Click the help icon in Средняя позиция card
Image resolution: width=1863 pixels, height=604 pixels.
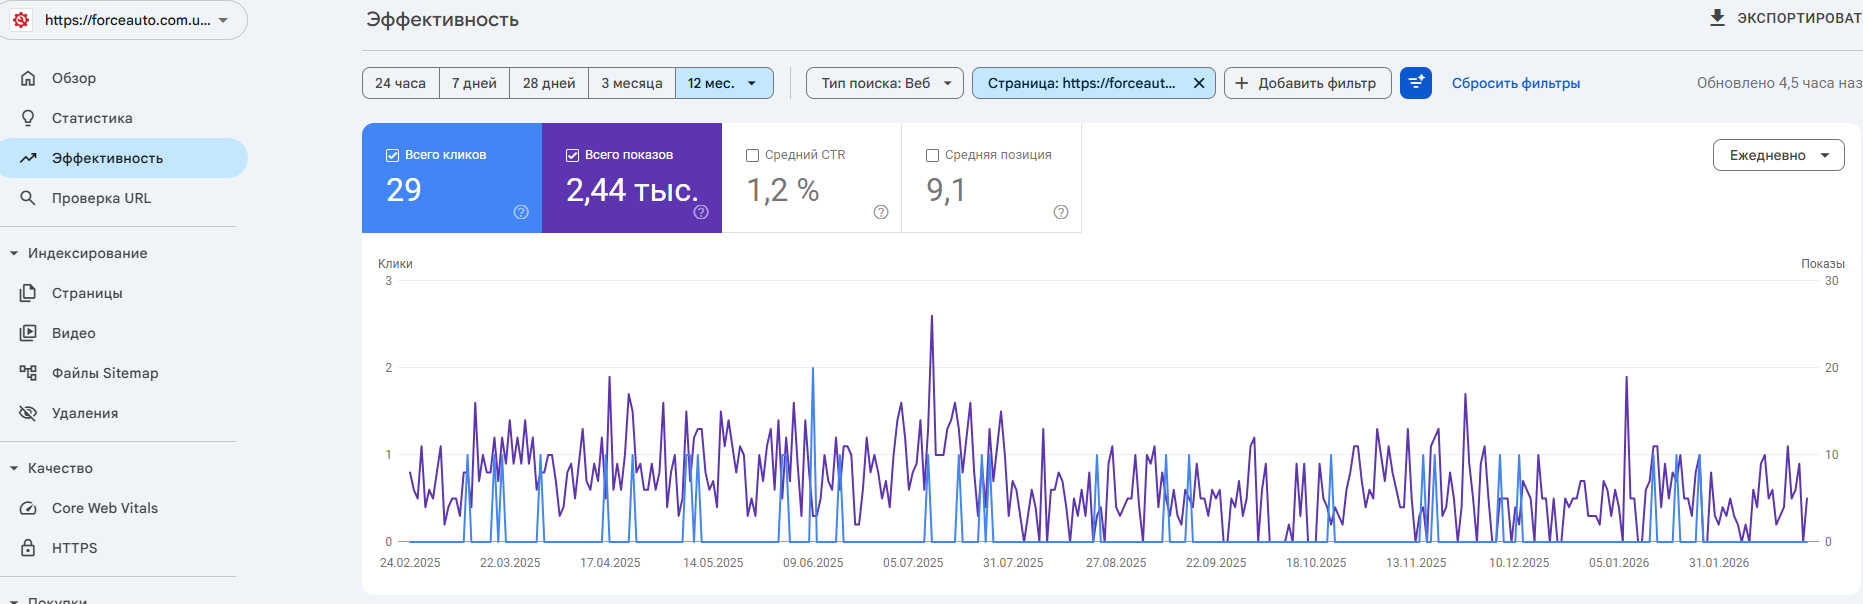click(x=1061, y=212)
